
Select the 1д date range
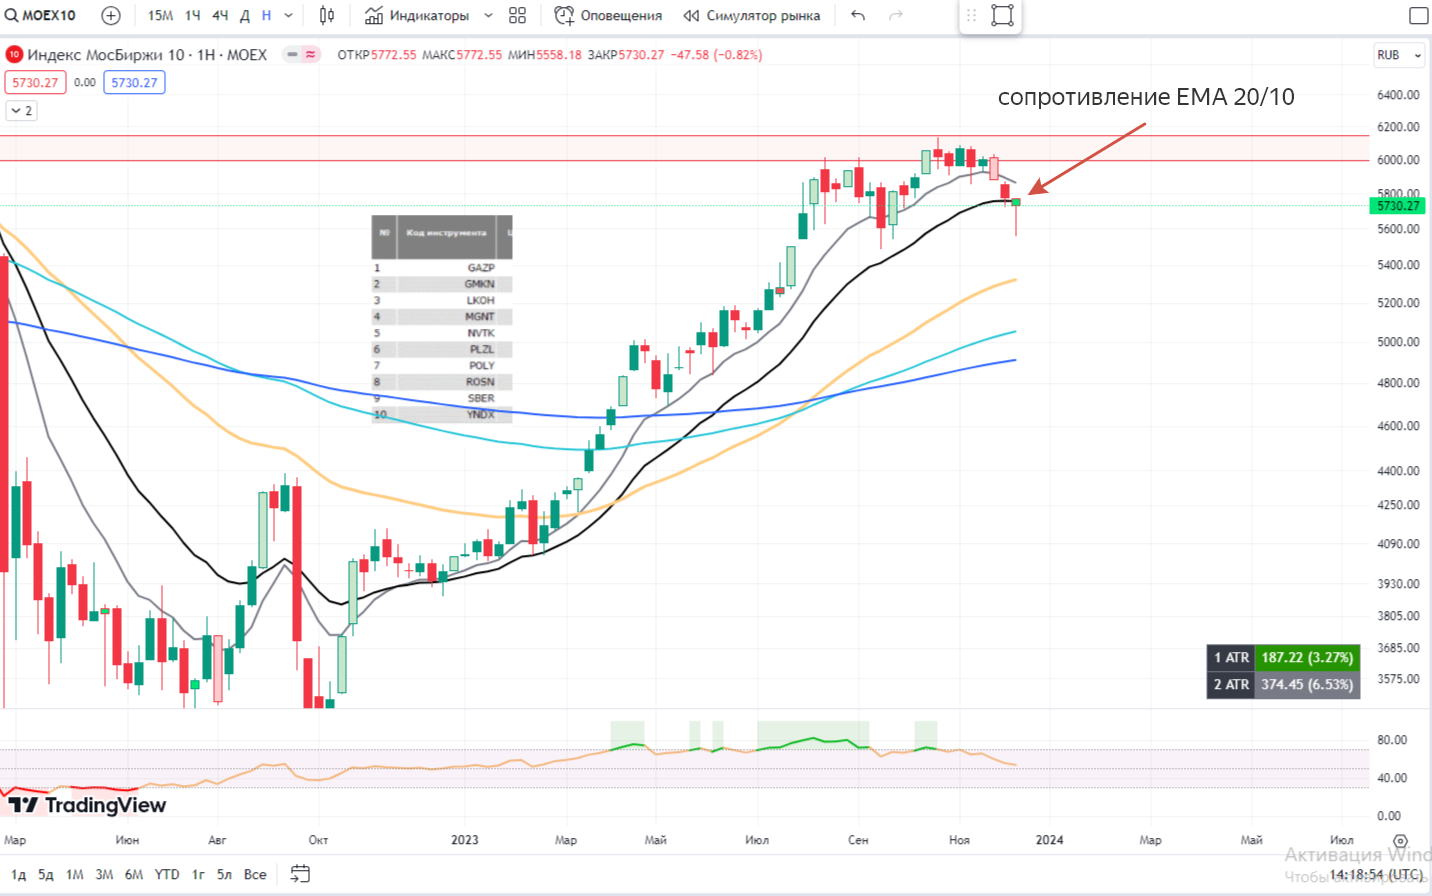tap(18, 874)
